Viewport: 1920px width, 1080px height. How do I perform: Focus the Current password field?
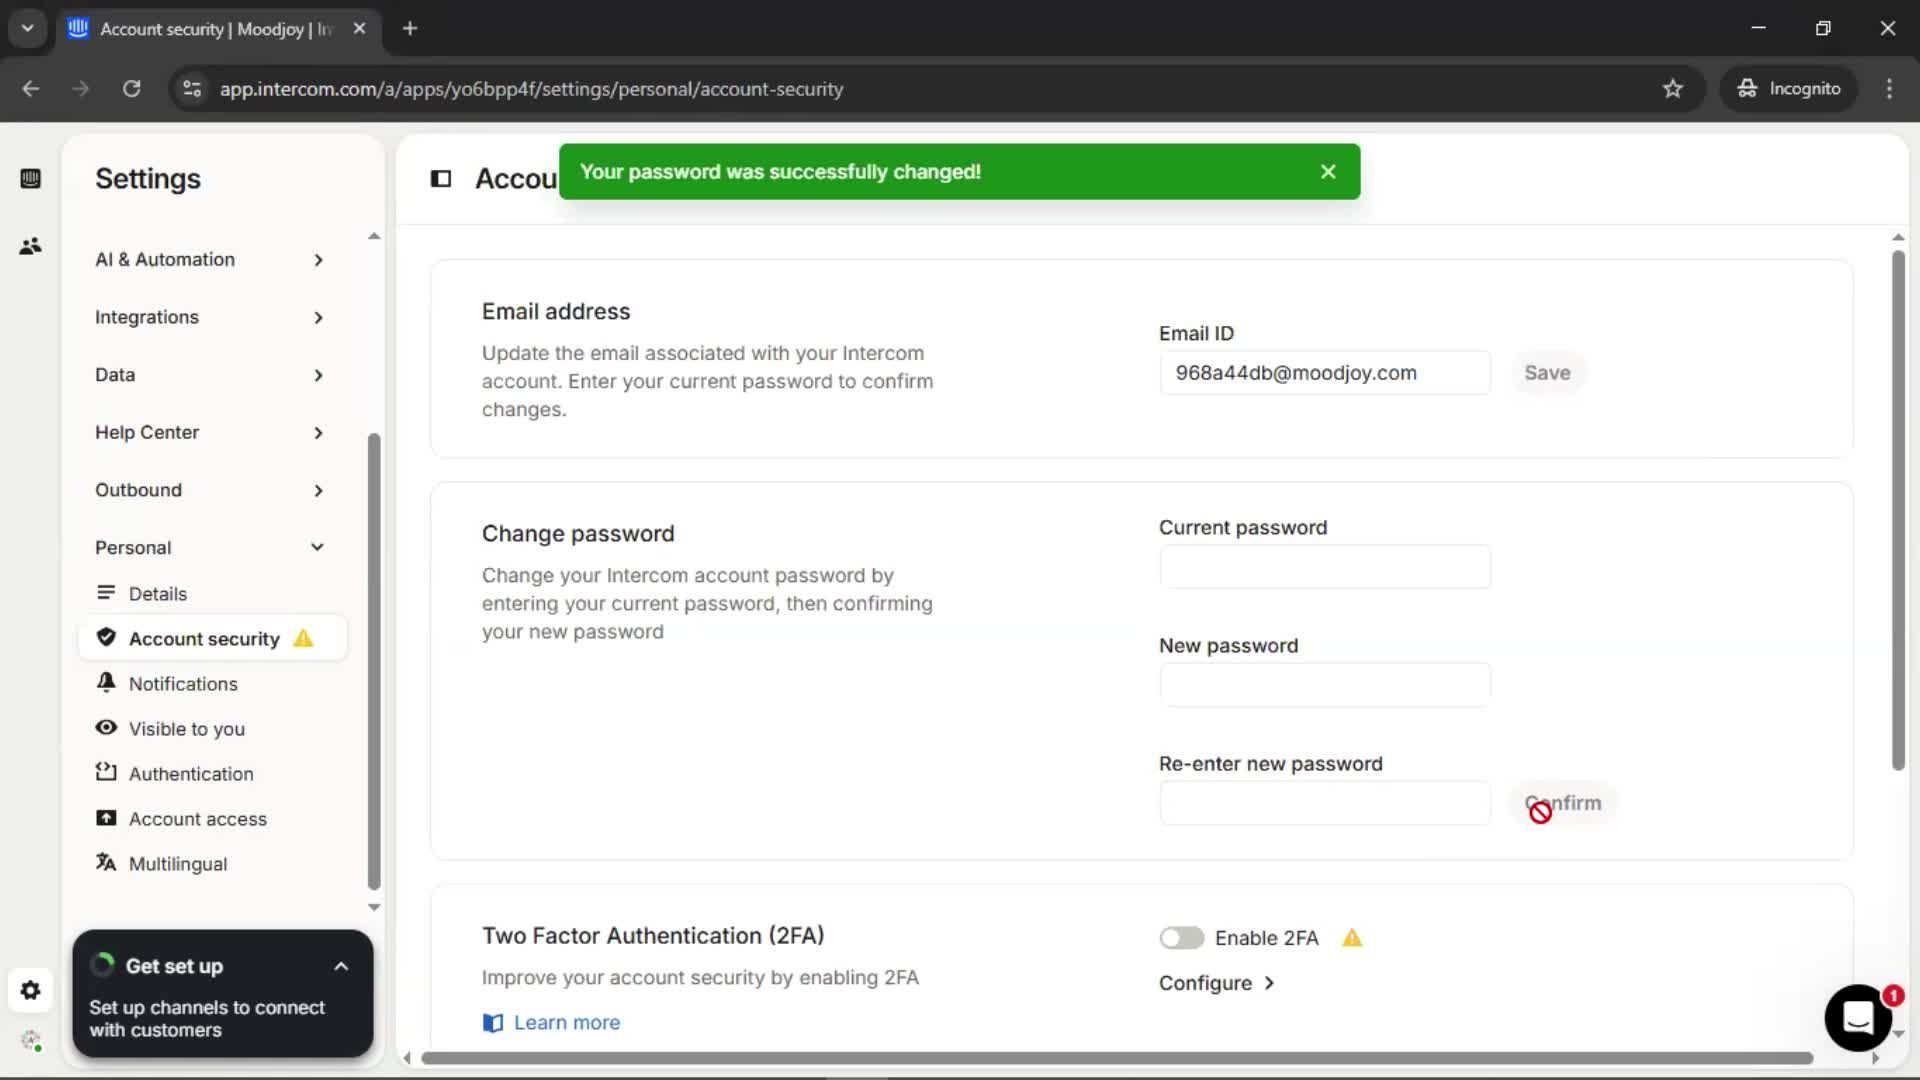1325,567
